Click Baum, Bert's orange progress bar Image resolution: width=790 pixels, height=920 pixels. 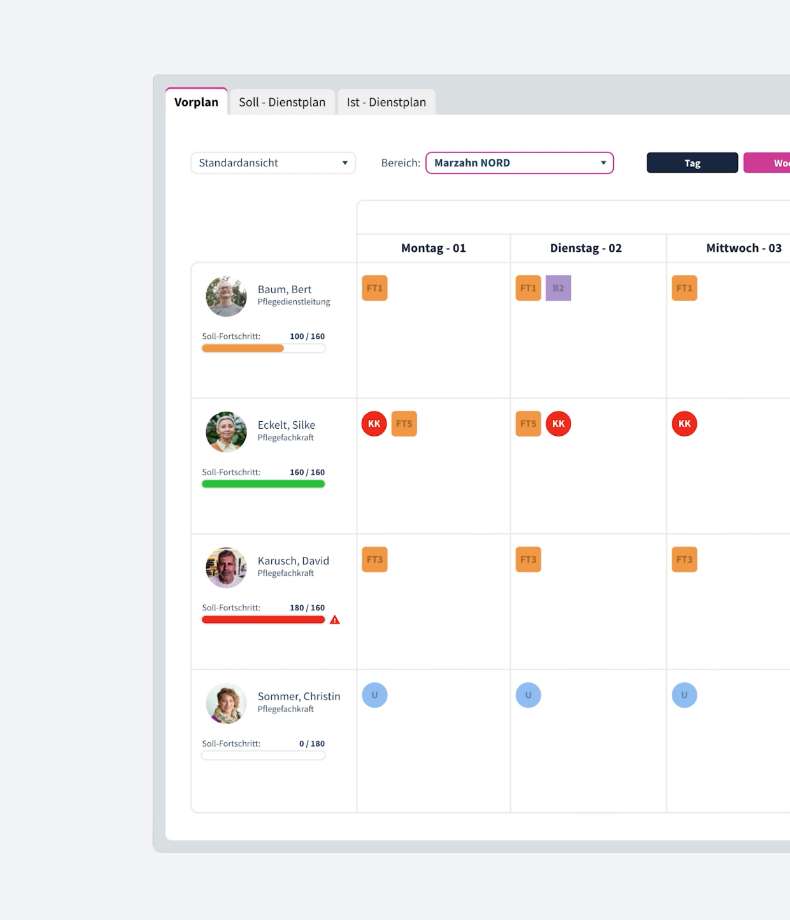pos(263,349)
